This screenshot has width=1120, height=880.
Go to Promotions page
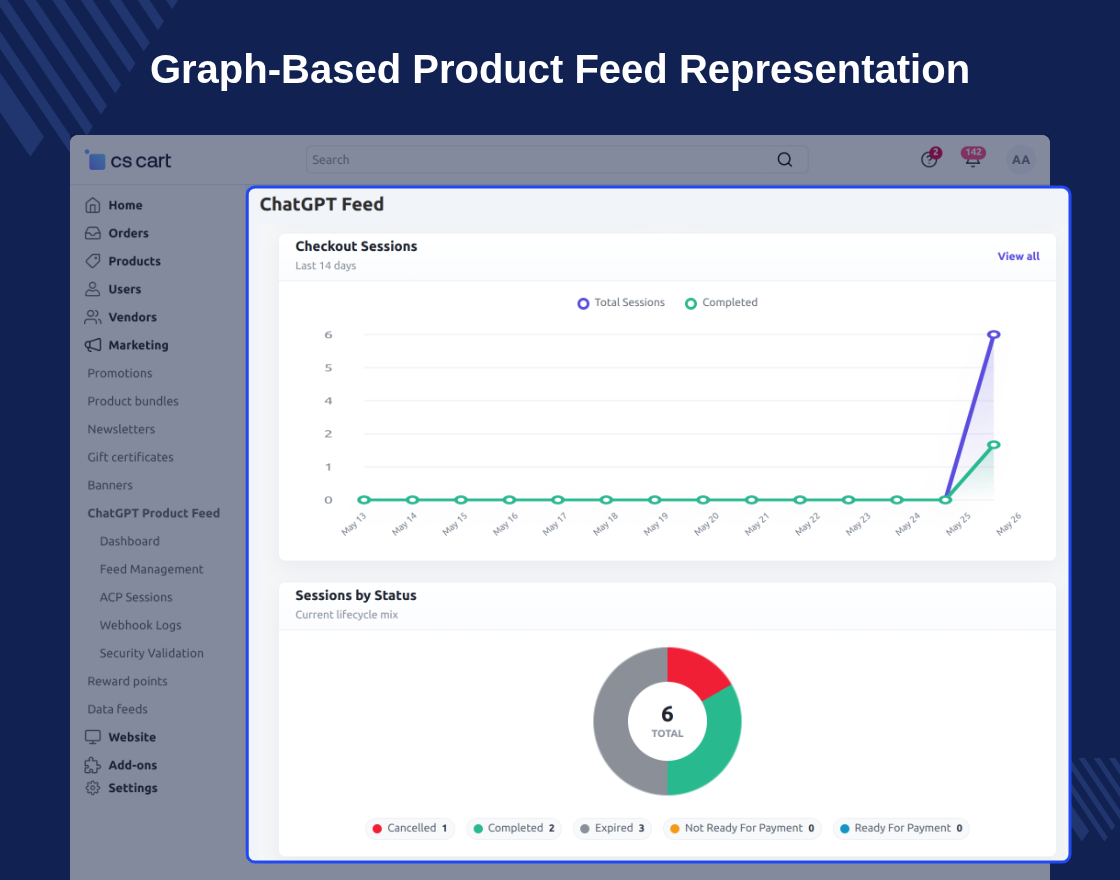pyautogui.click(x=120, y=373)
